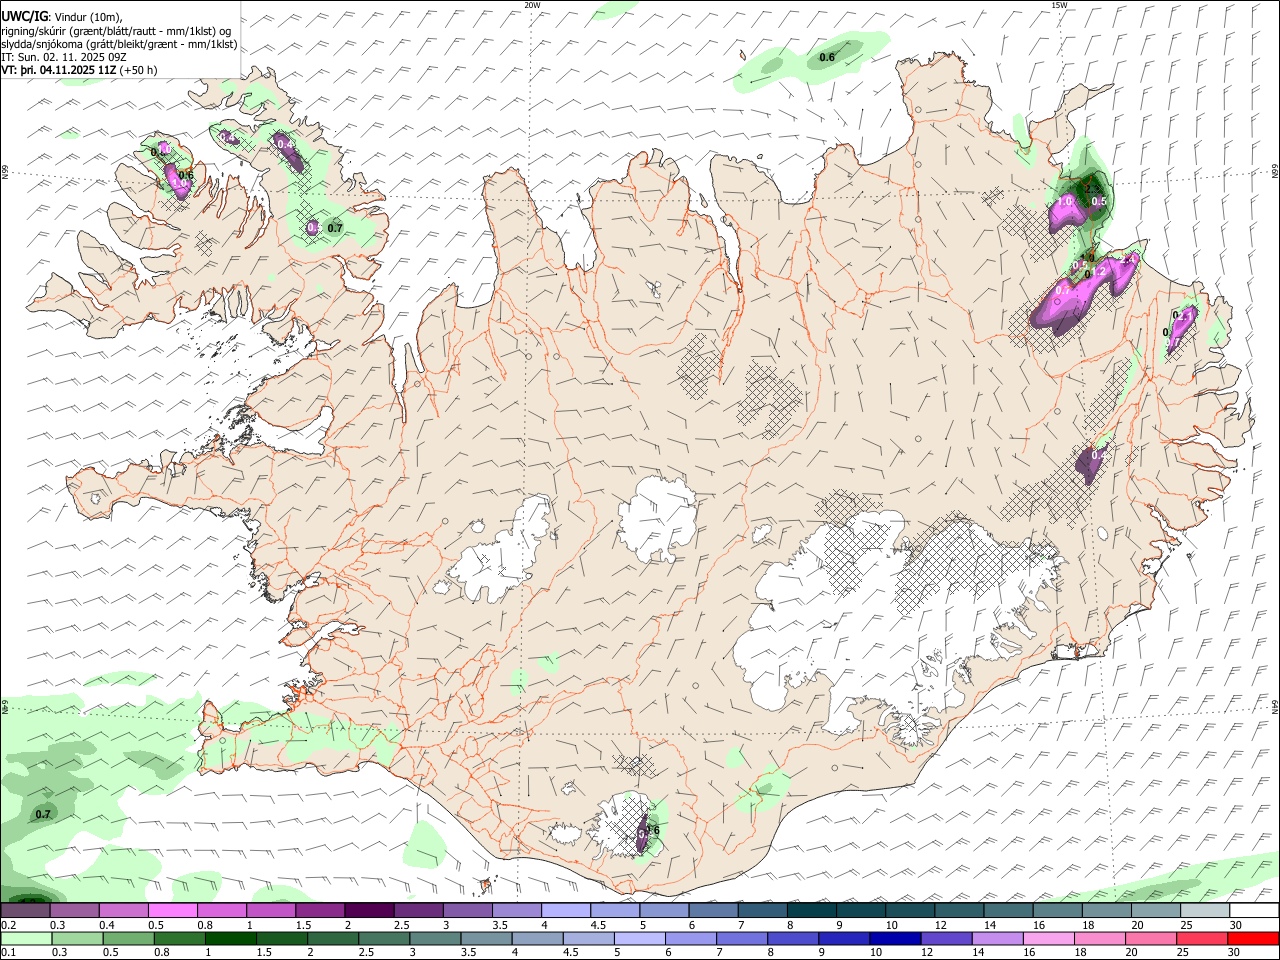This screenshot has width=1280, height=960.
Task: Click the 'slydda/snjókoma' legend description line
Action: point(119,44)
